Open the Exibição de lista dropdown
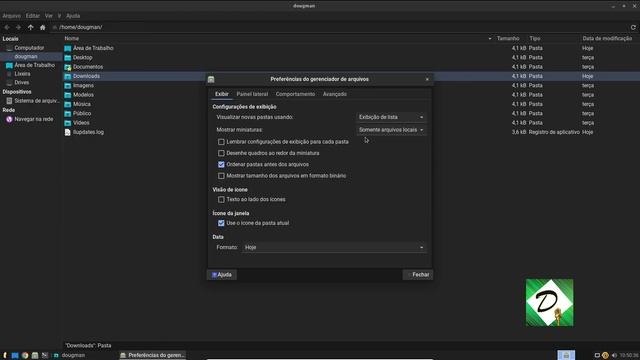640x360 pixels. [391, 117]
